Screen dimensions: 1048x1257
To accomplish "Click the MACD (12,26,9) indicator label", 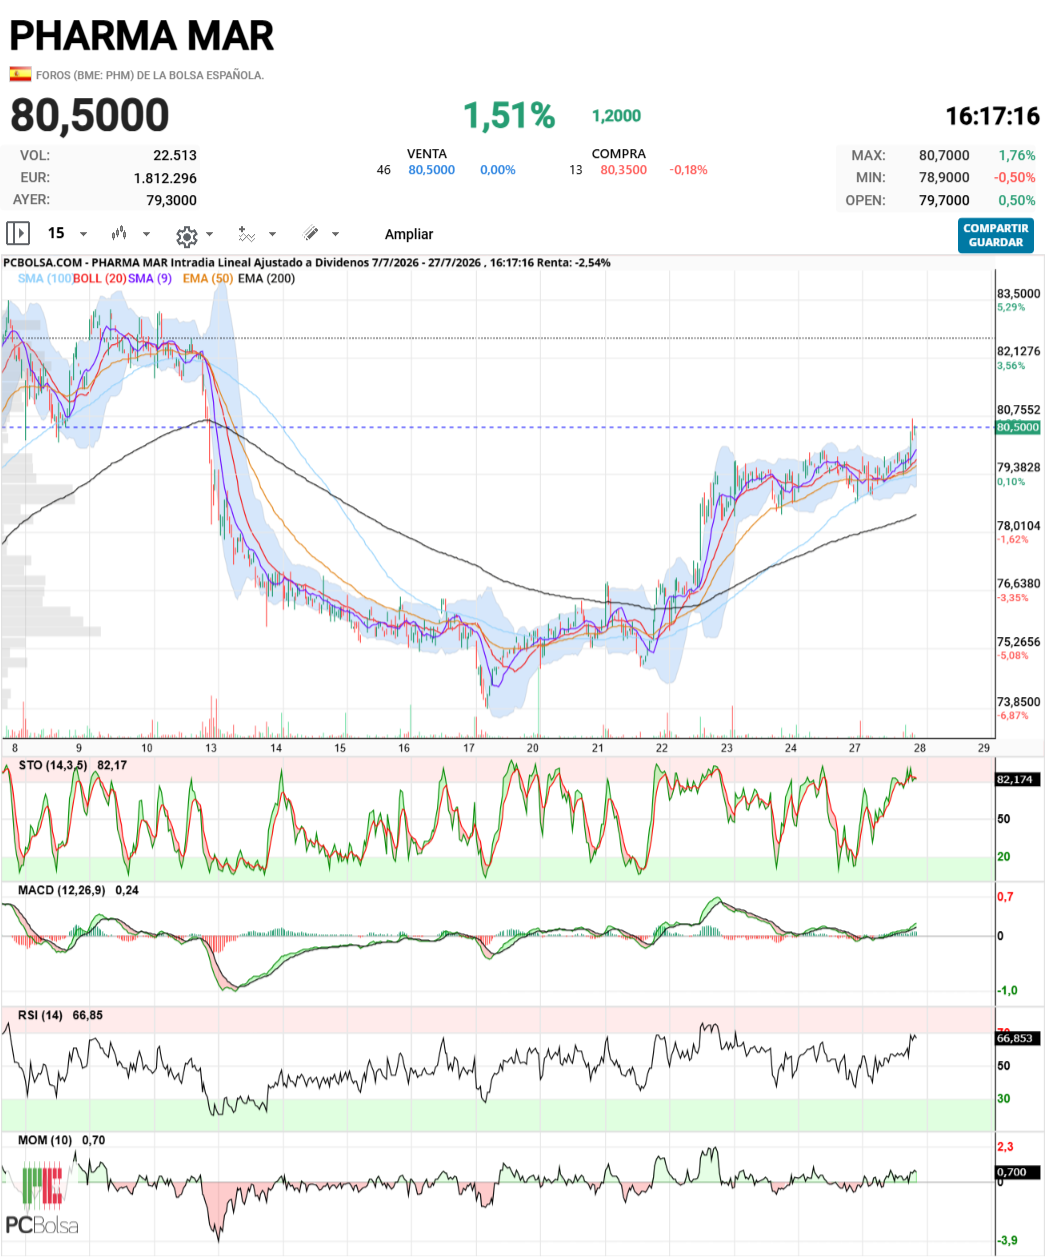I will click(61, 890).
